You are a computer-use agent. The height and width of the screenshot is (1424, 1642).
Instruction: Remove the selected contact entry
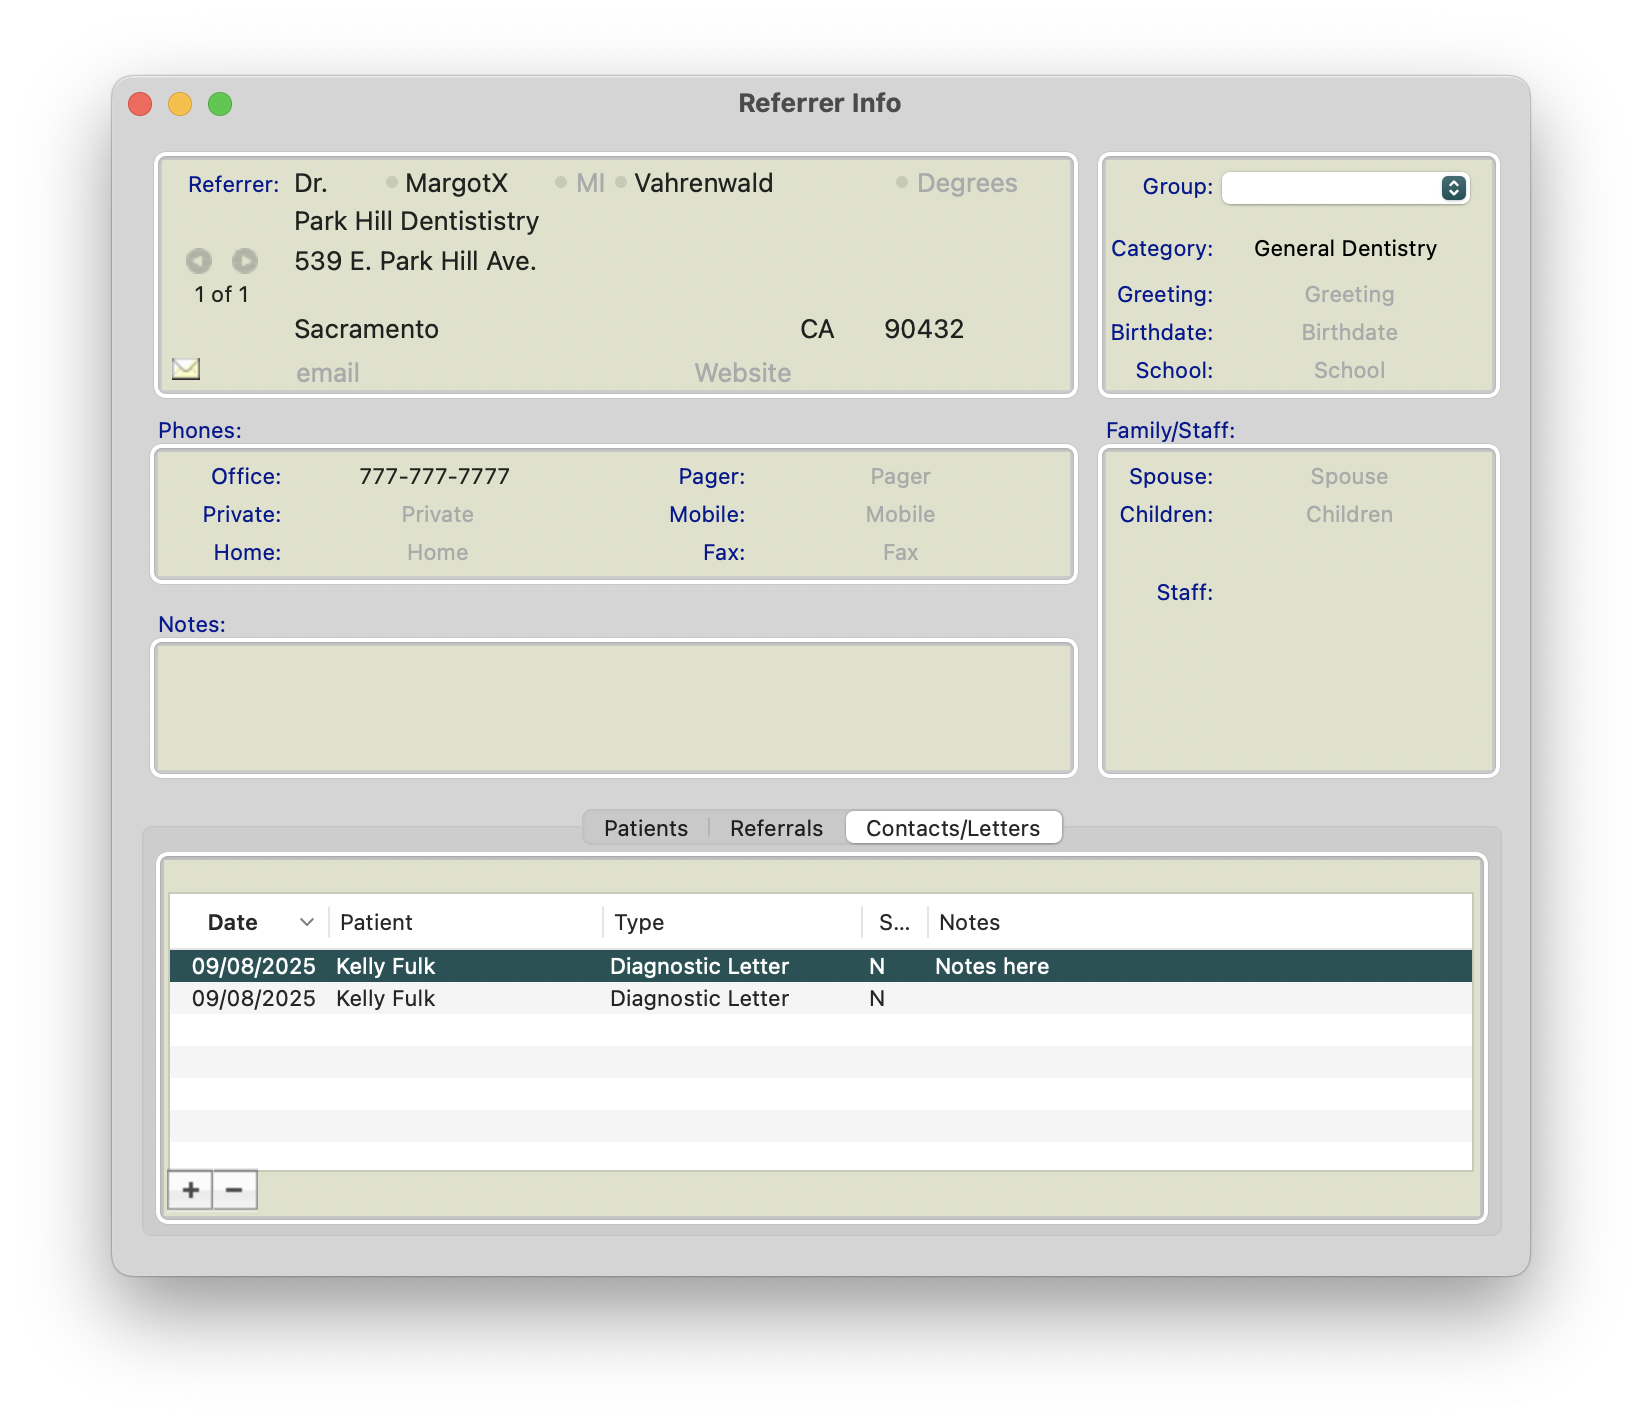(235, 1190)
